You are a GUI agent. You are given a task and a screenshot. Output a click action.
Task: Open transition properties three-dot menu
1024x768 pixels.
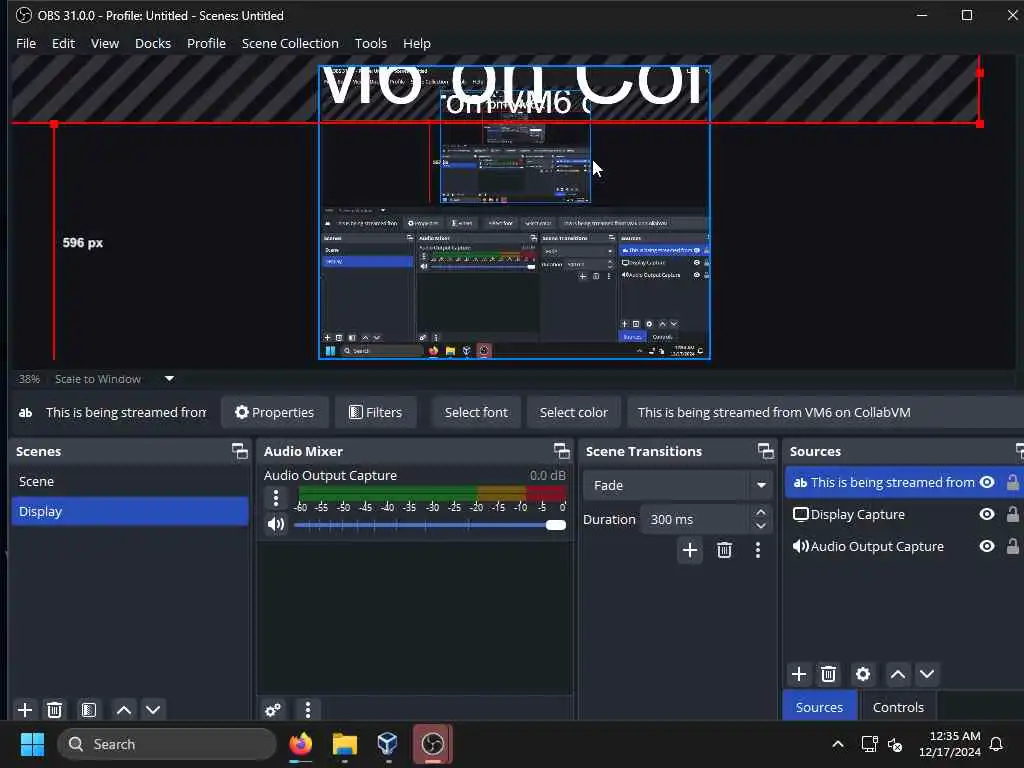pyautogui.click(x=758, y=550)
